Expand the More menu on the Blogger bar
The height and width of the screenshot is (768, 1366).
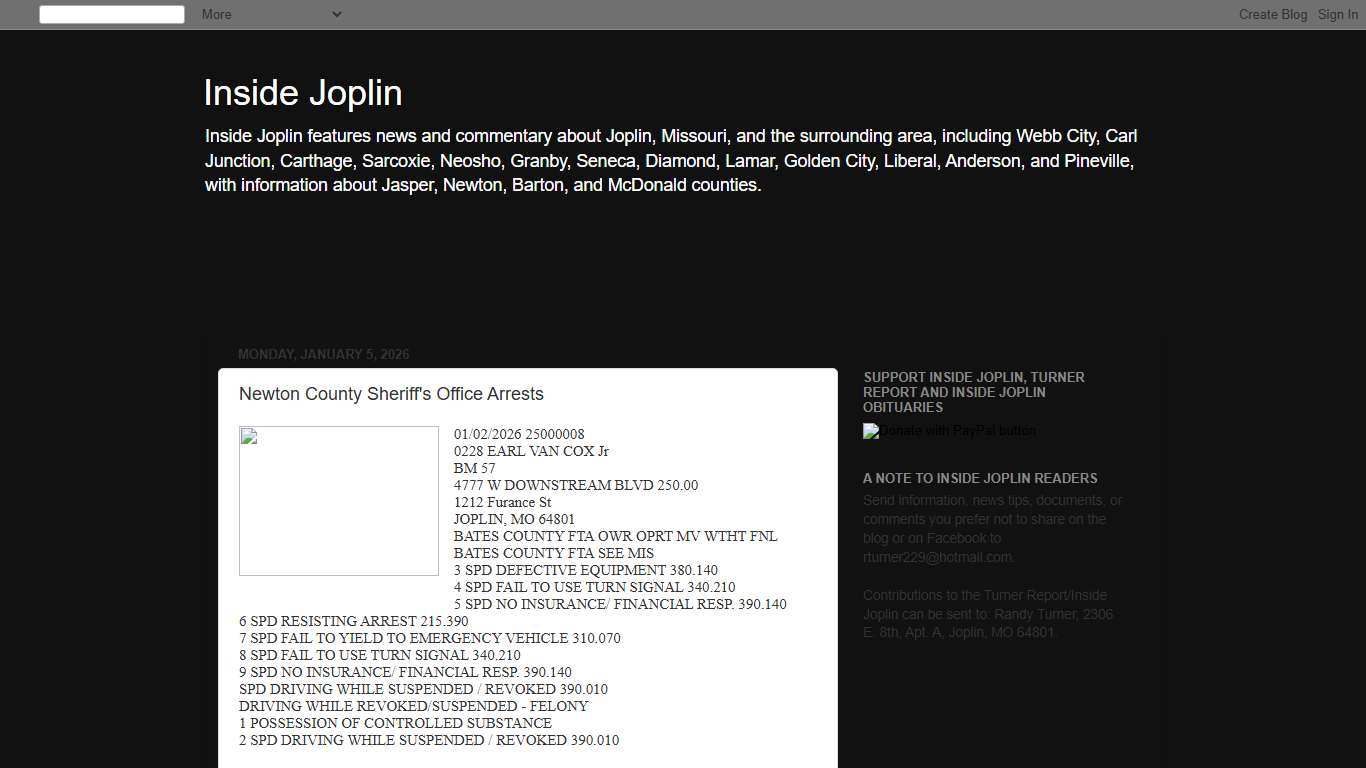click(270, 14)
